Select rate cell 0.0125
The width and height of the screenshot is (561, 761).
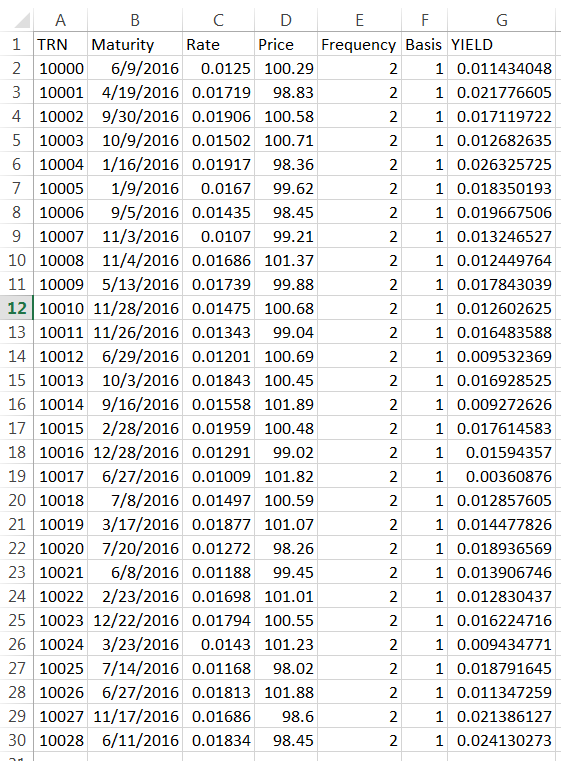click(218, 68)
